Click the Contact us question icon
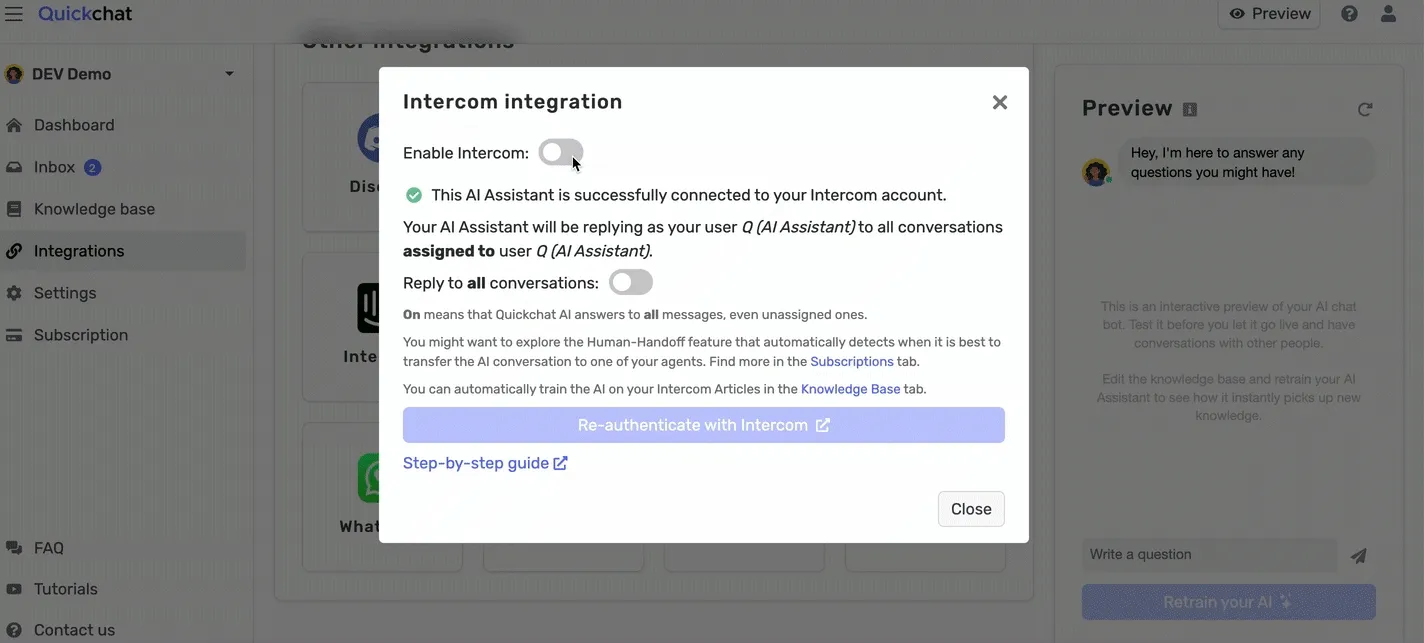Screen dimensions: 1424x643 coord(14,630)
